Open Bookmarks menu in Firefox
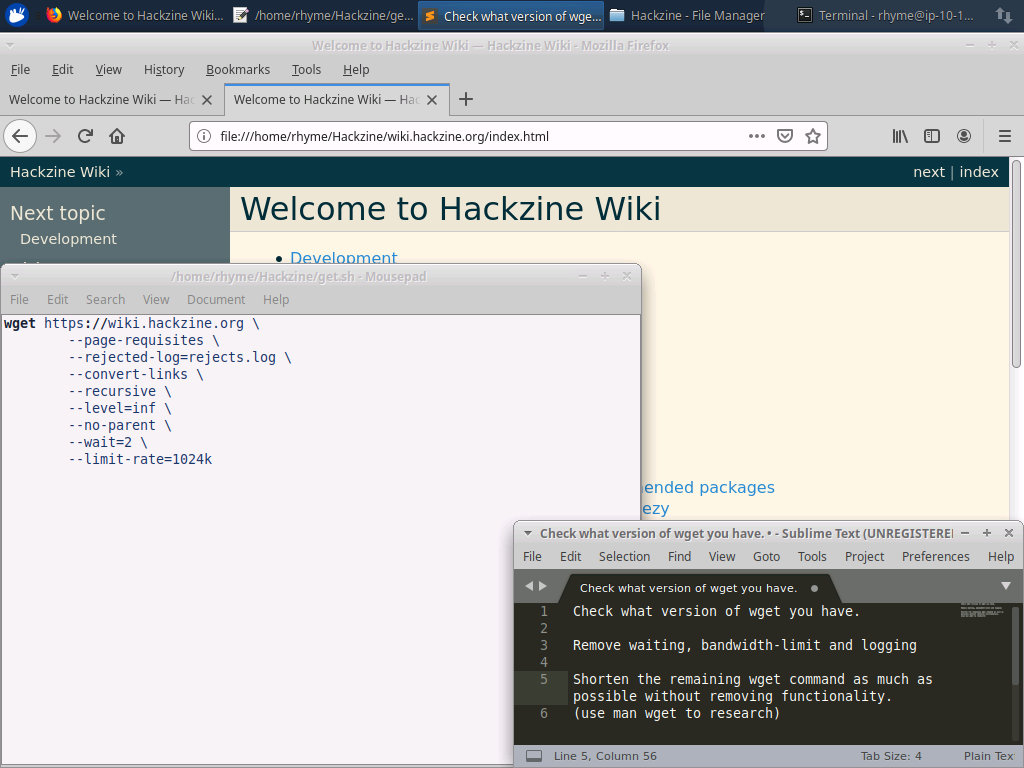1024x768 pixels. (238, 69)
